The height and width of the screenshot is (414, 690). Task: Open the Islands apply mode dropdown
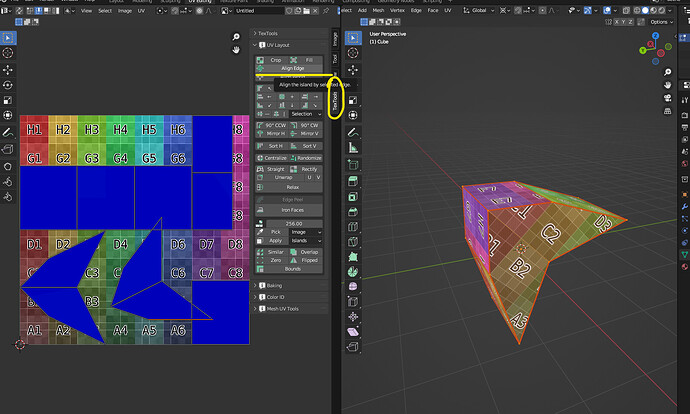[306, 241]
